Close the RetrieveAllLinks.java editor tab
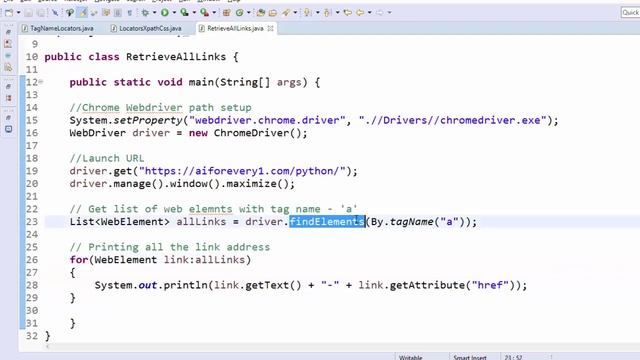This screenshot has height=360, width=640. (270, 28)
